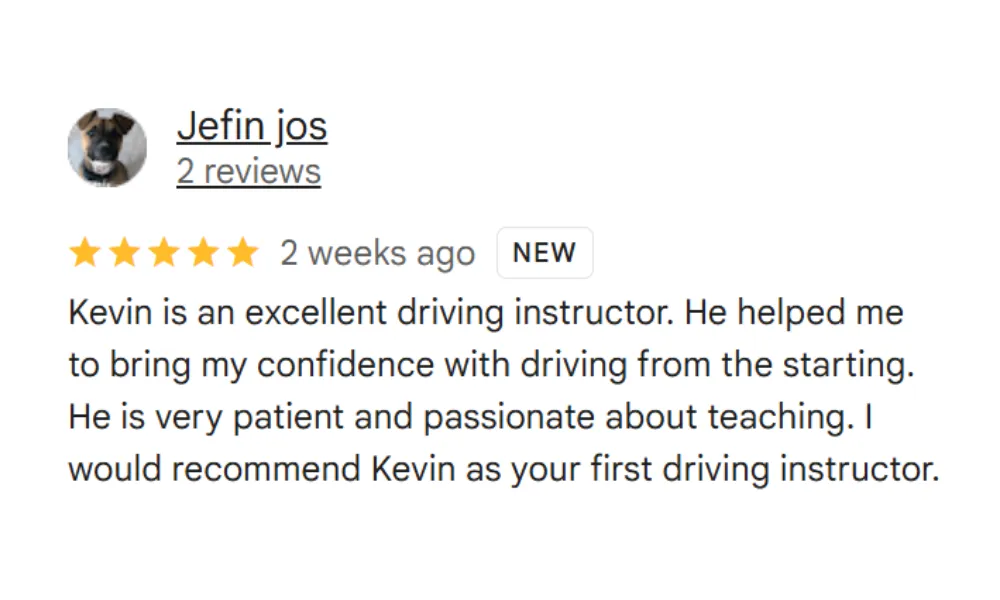
Task: Open the 2 reviews link
Action: [249, 172]
